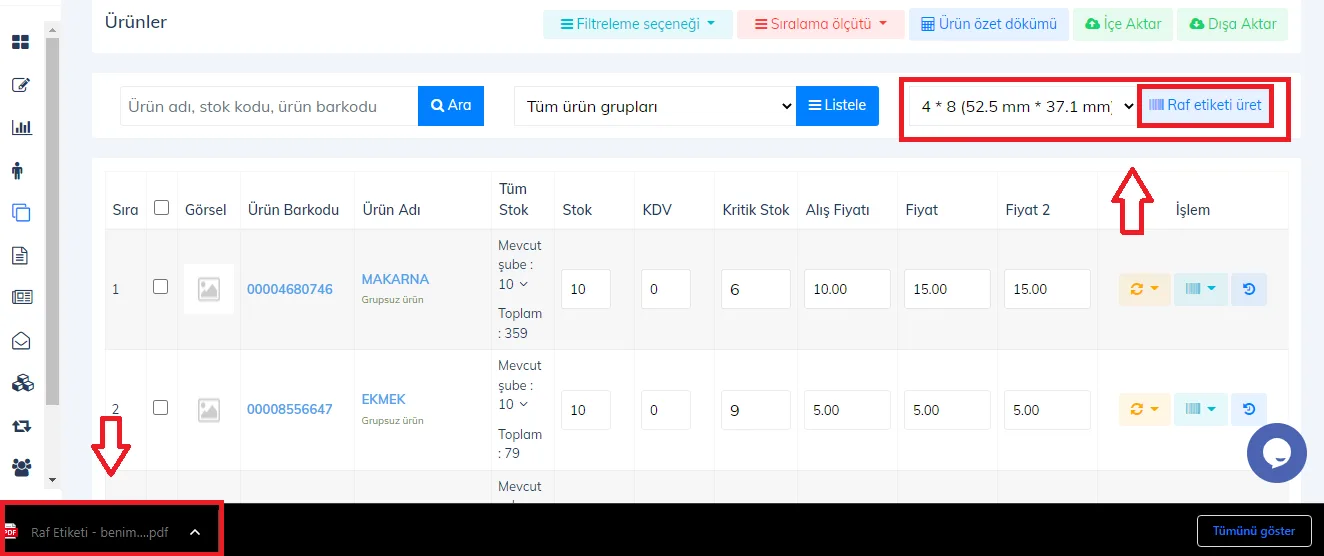The width and height of the screenshot is (1324, 556).
Task: Click the Dışa Aktar button
Action: tap(1232, 24)
